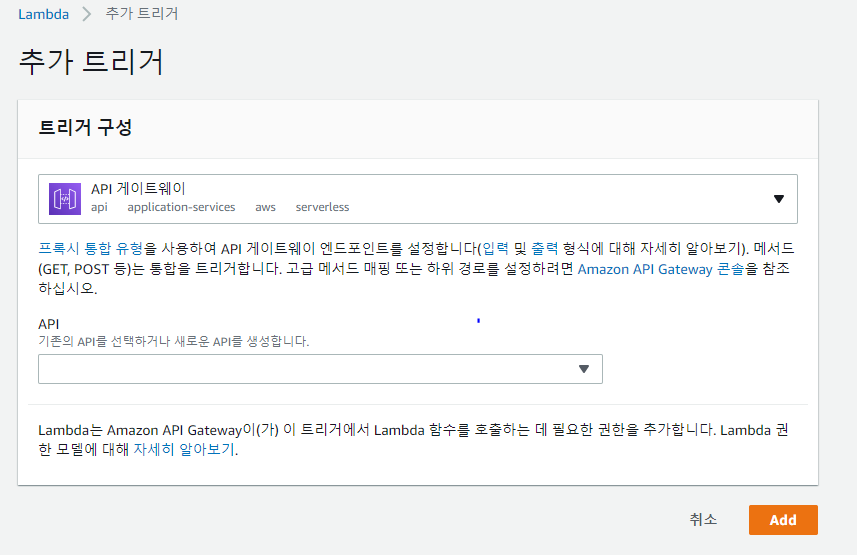Open the 출력 format link
The height and width of the screenshot is (555, 857).
pyautogui.click(x=544, y=249)
